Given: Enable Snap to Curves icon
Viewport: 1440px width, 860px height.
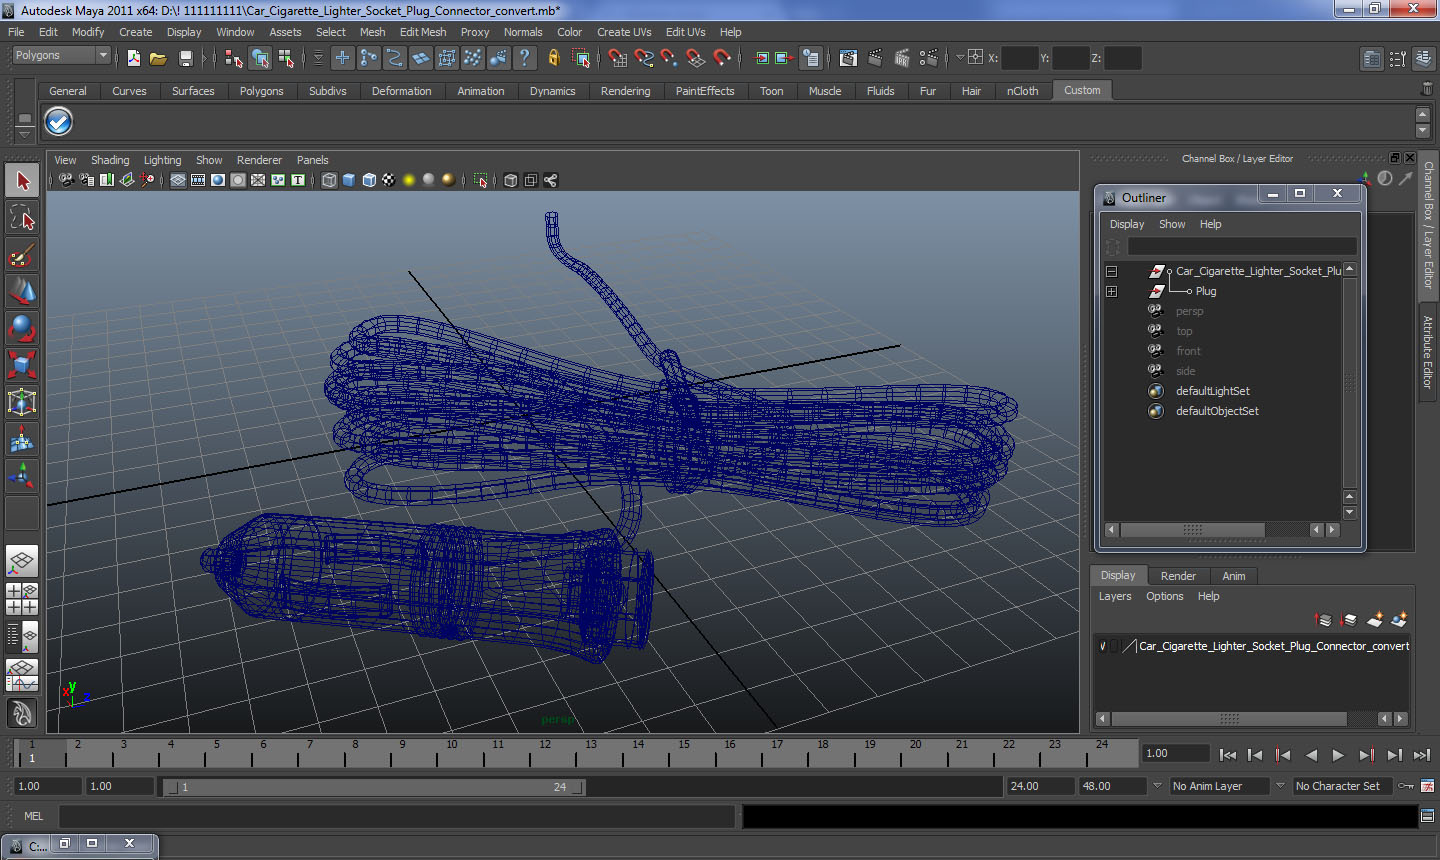Looking at the screenshot, I should tap(644, 58).
